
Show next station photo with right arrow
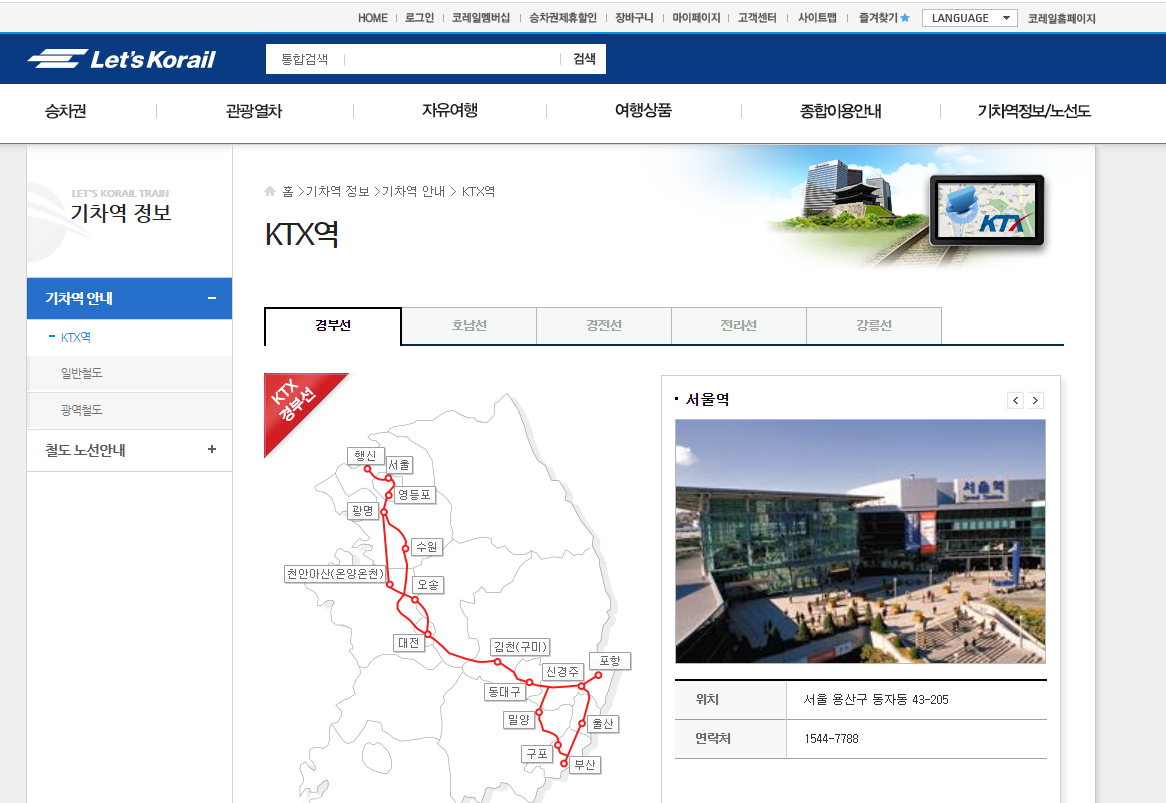coord(1035,400)
